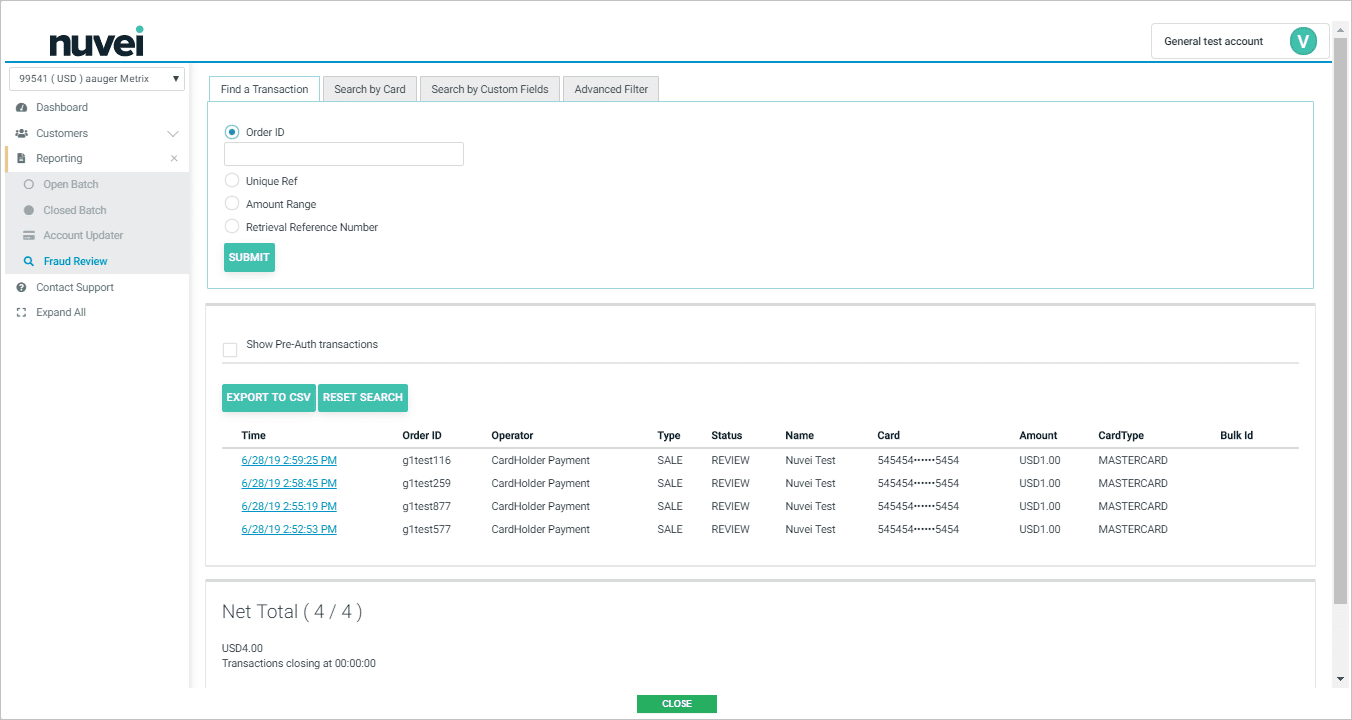Viewport: 1352px width, 720px height.
Task: Click the Reporting document icon
Action: (x=21, y=158)
